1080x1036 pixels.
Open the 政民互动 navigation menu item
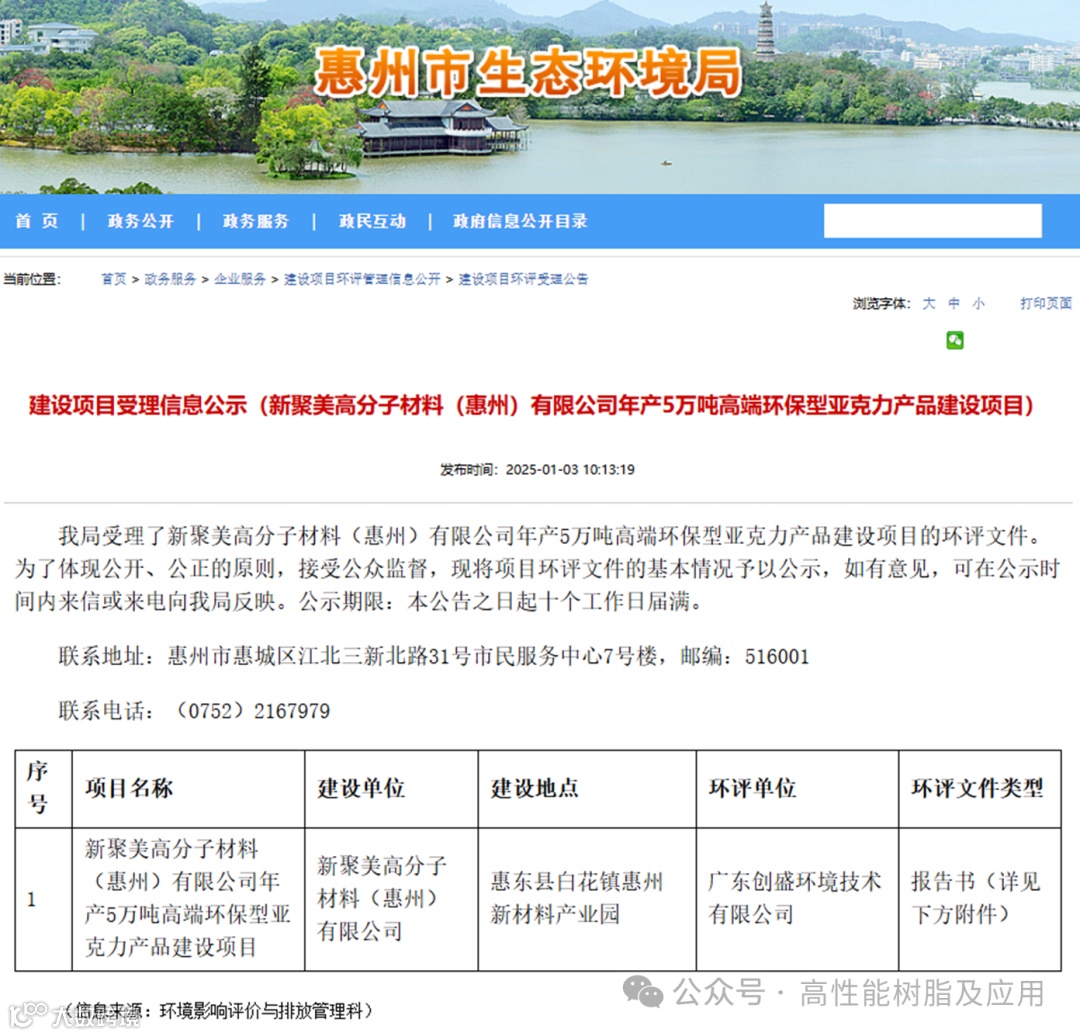coord(372,221)
